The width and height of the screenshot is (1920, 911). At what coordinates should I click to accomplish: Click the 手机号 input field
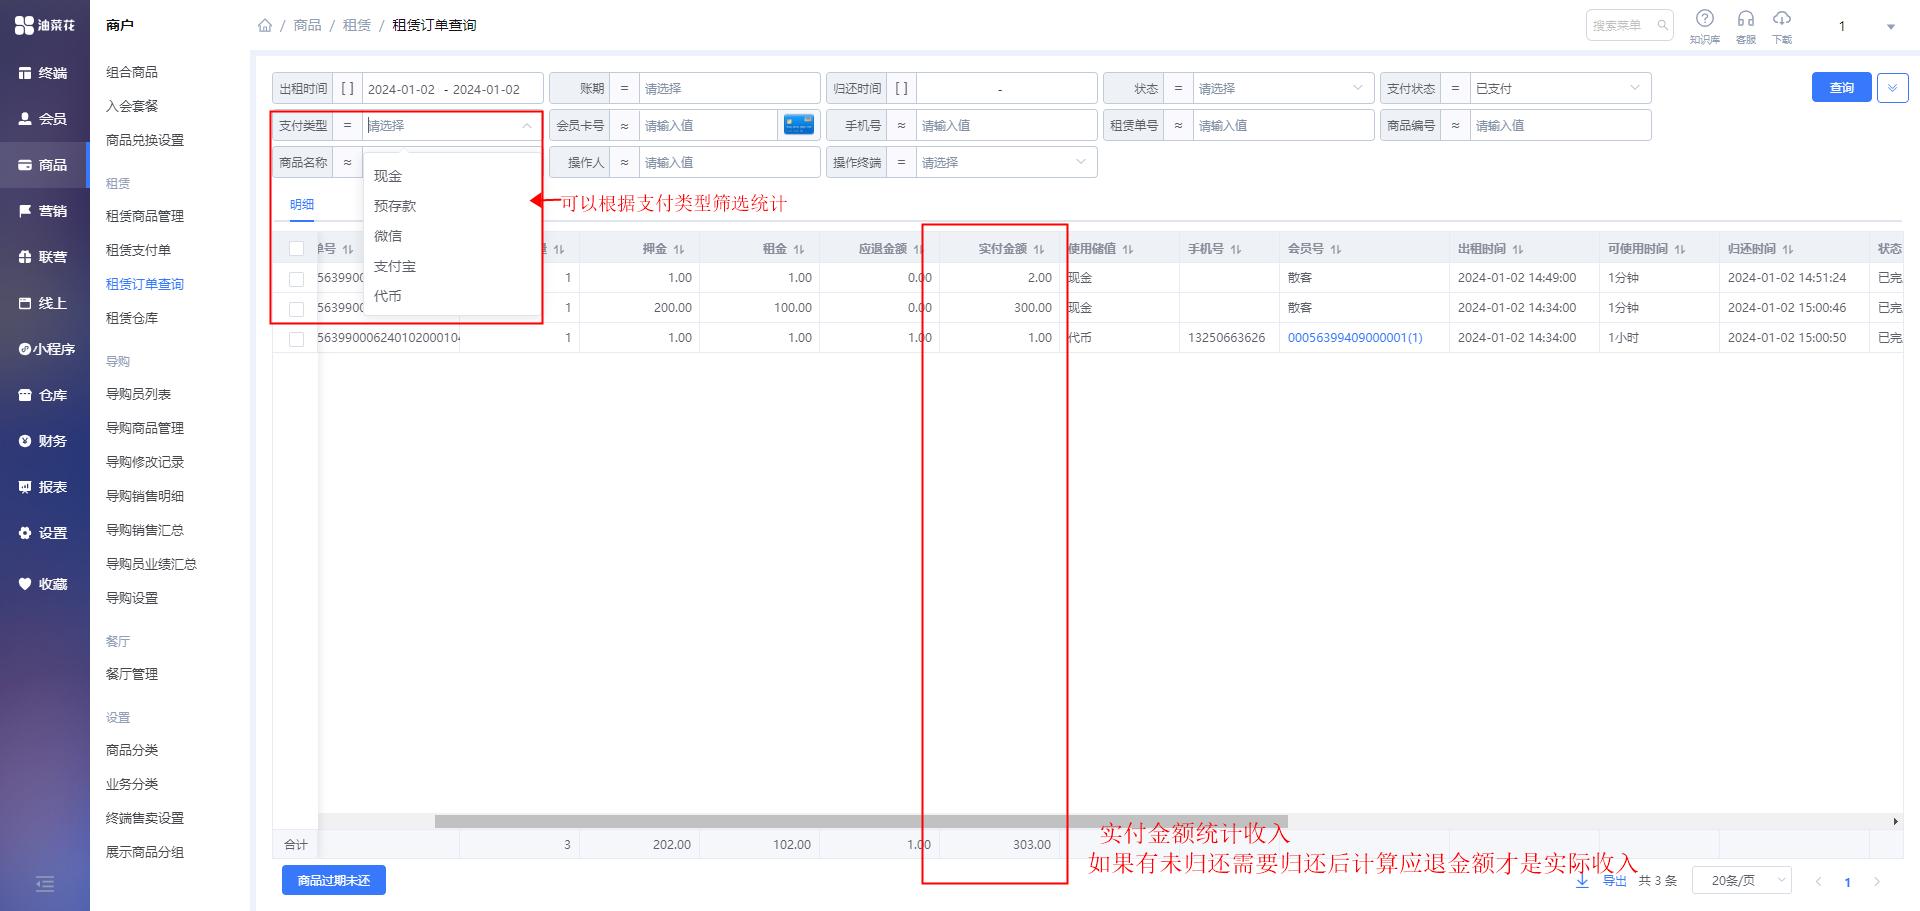(1006, 125)
